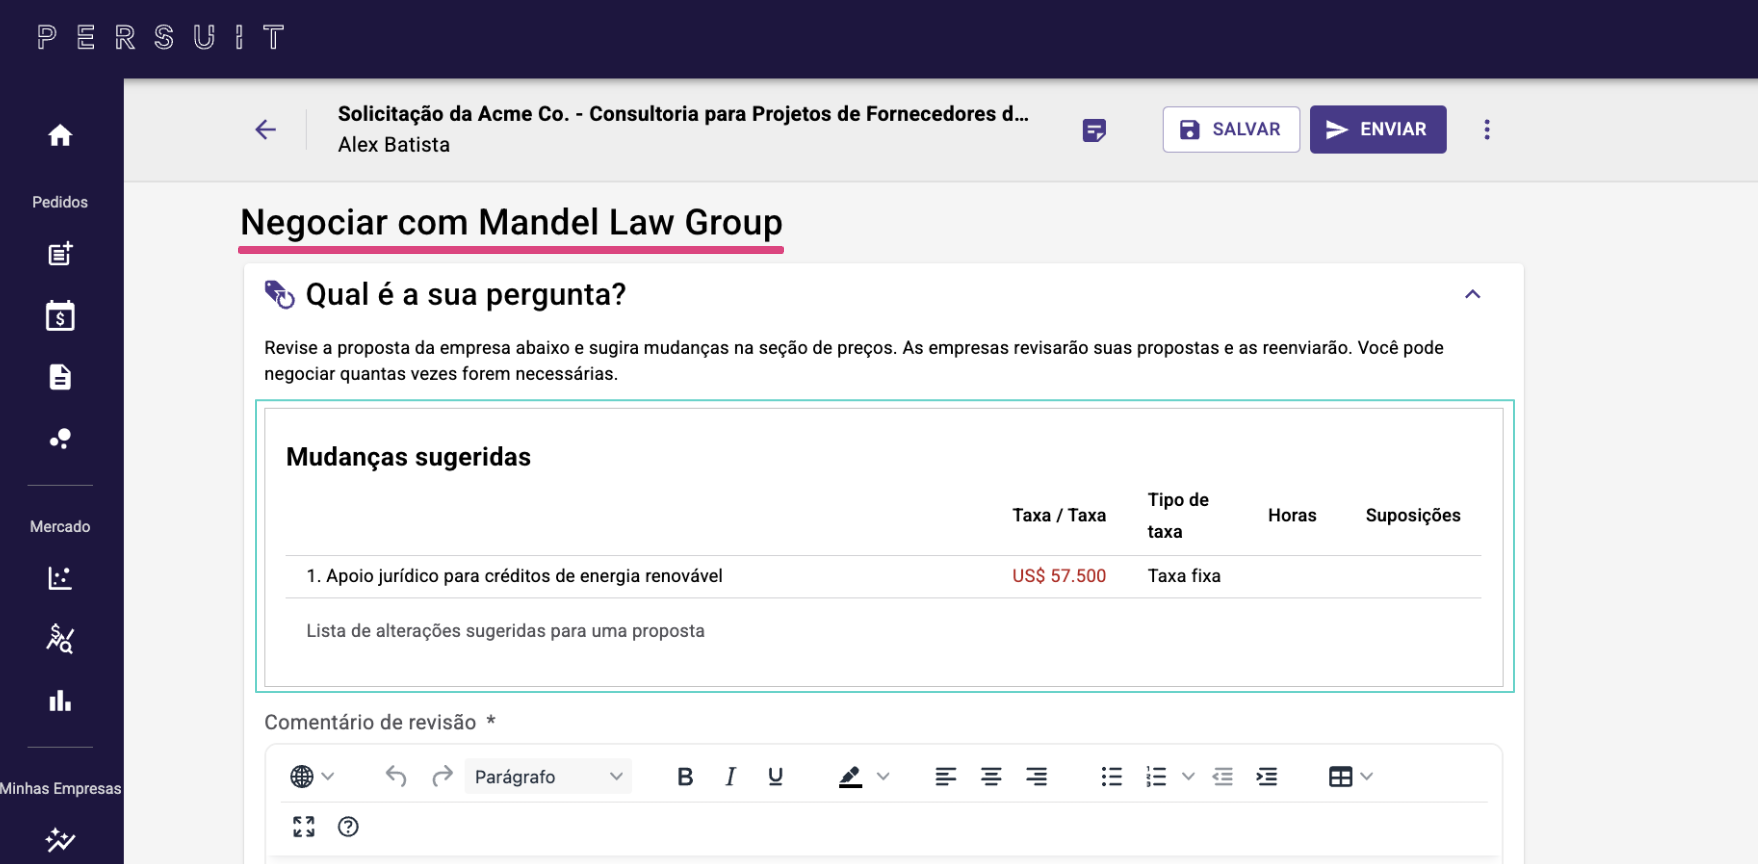Viewport: 1758px width, 864px height.
Task: Click the Taxa / Taxa column header
Action: pos(1059,515)
